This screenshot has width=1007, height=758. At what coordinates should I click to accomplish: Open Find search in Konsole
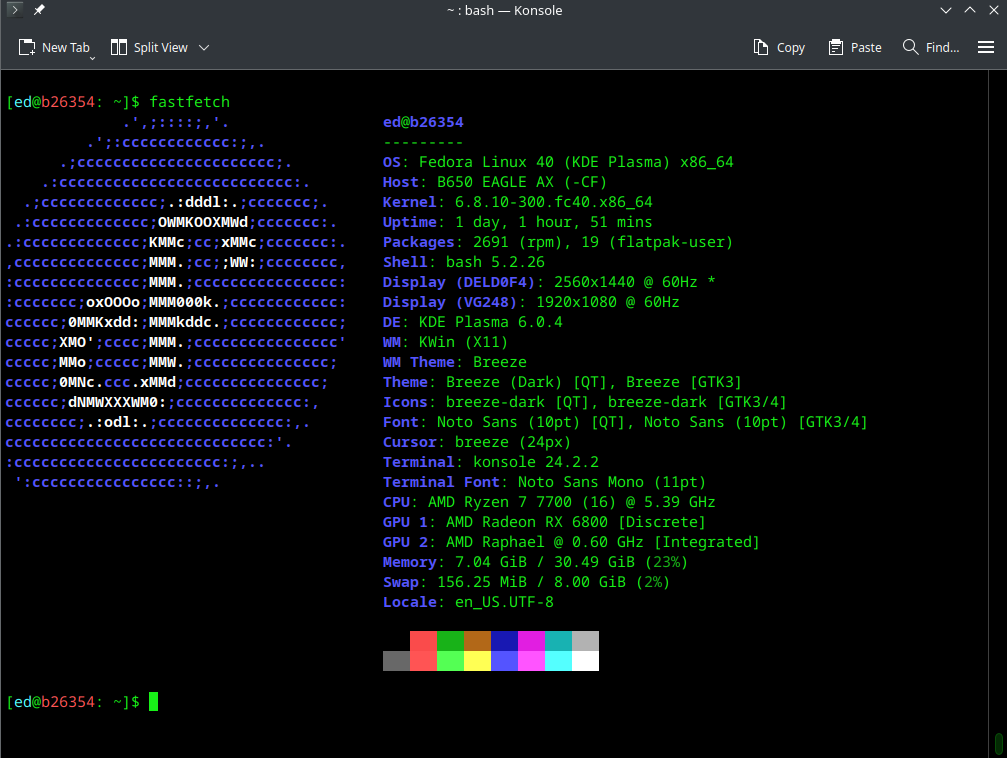[x=931, y=48]
